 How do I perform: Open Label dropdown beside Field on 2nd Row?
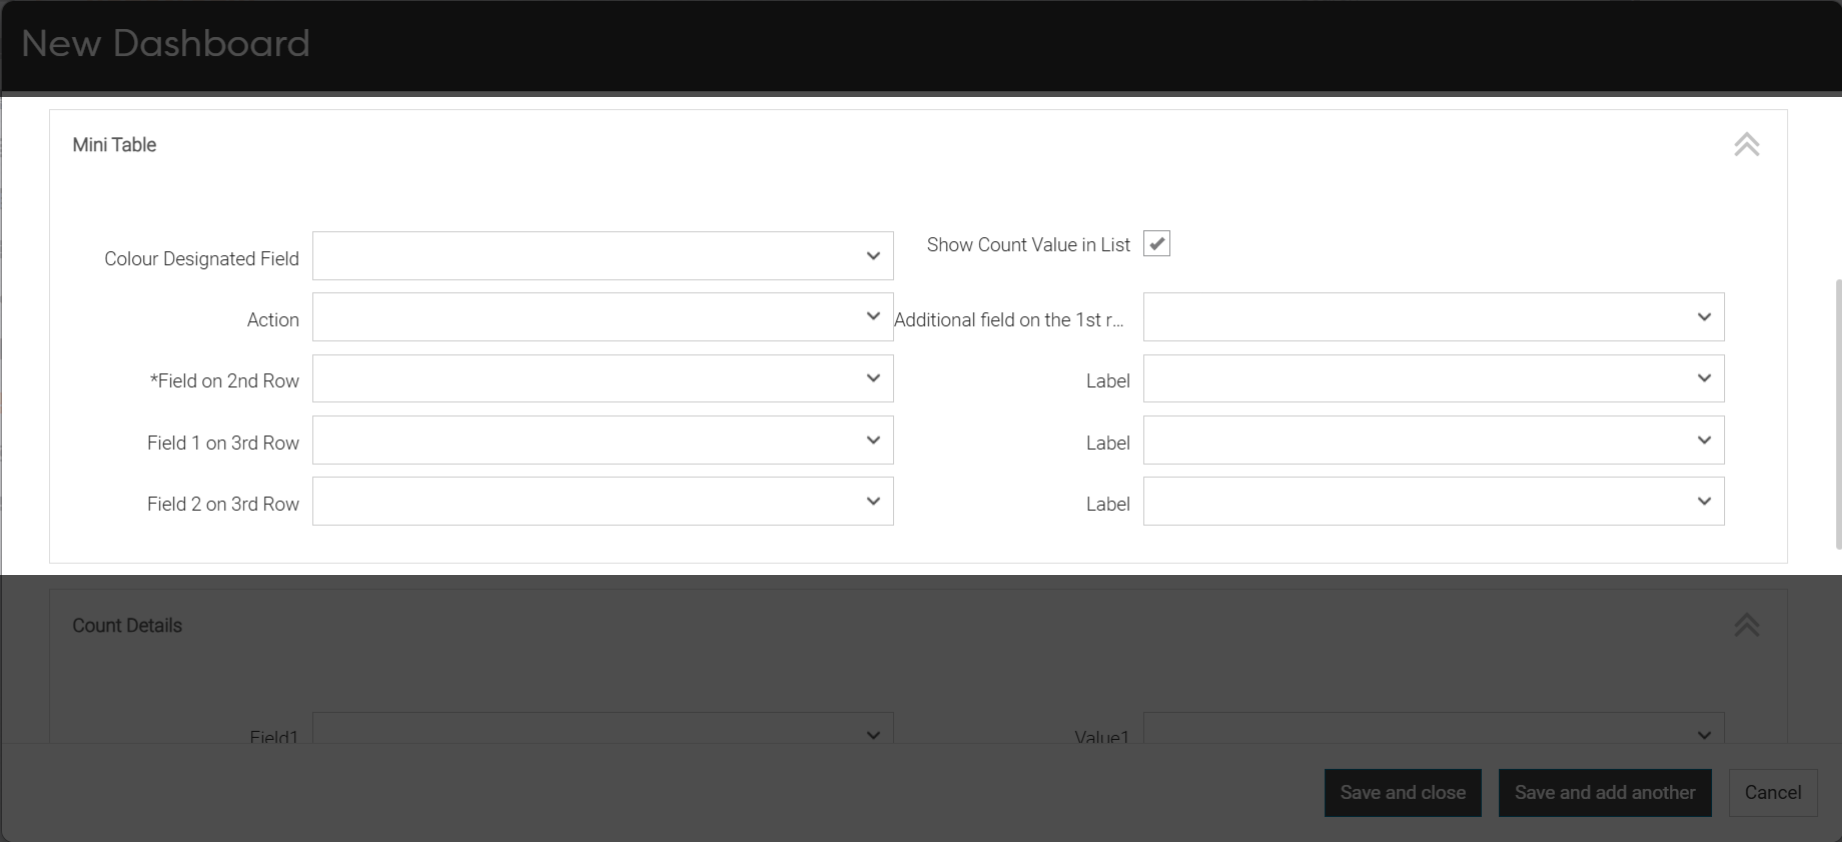pyautogui.click(x=1433, y=379)
